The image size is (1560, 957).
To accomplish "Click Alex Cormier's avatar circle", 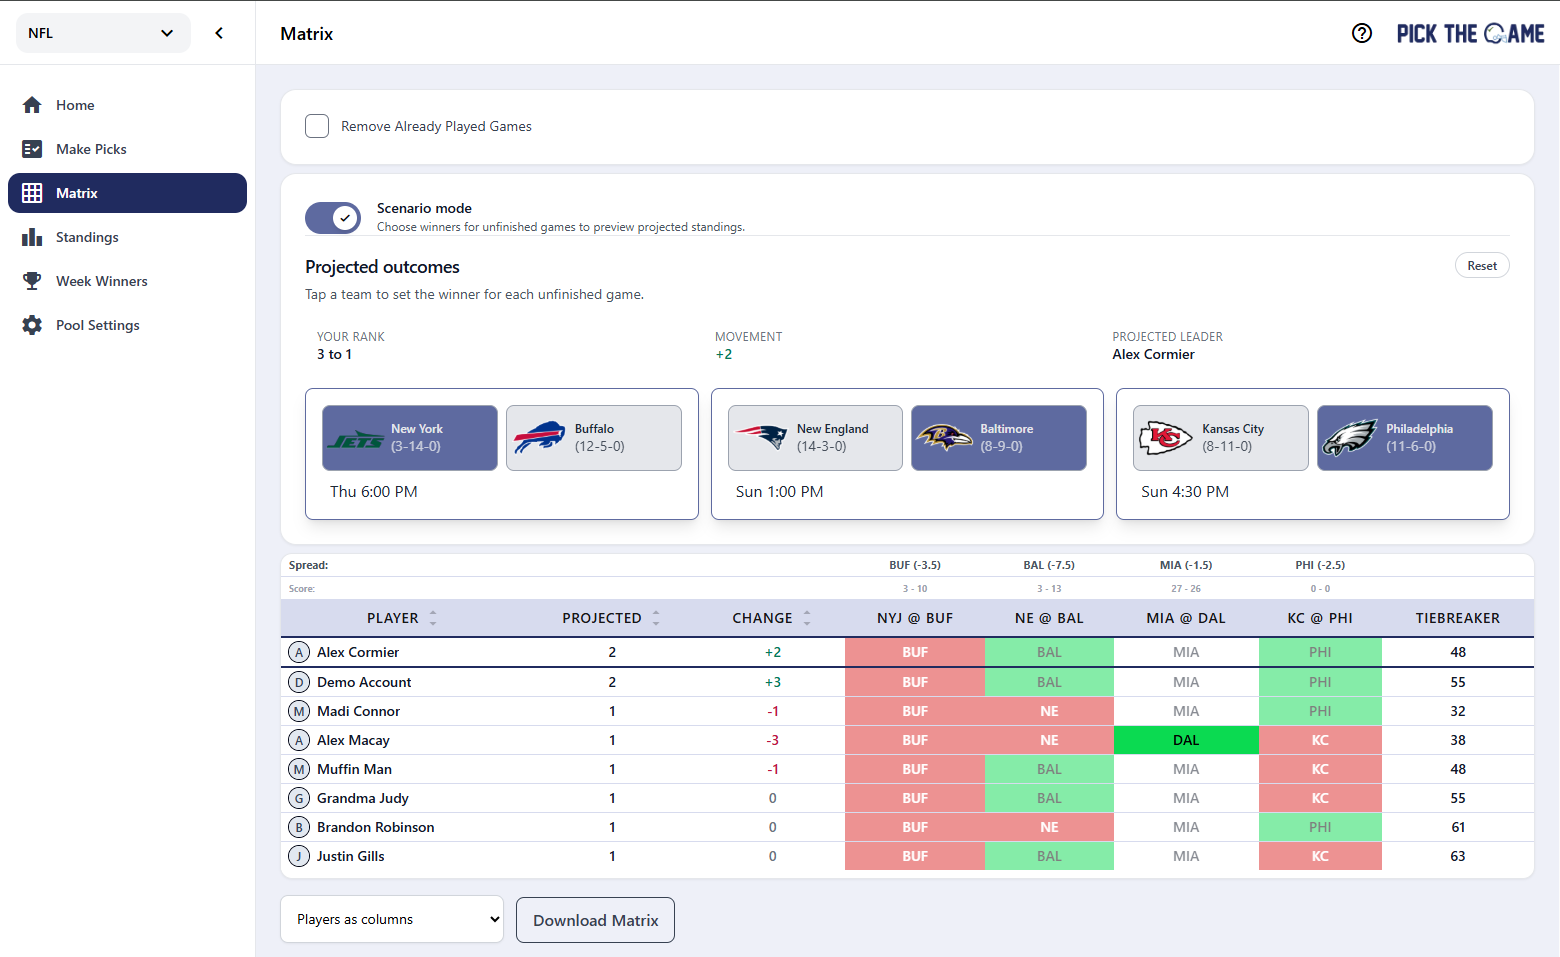I will click(299, 652).
